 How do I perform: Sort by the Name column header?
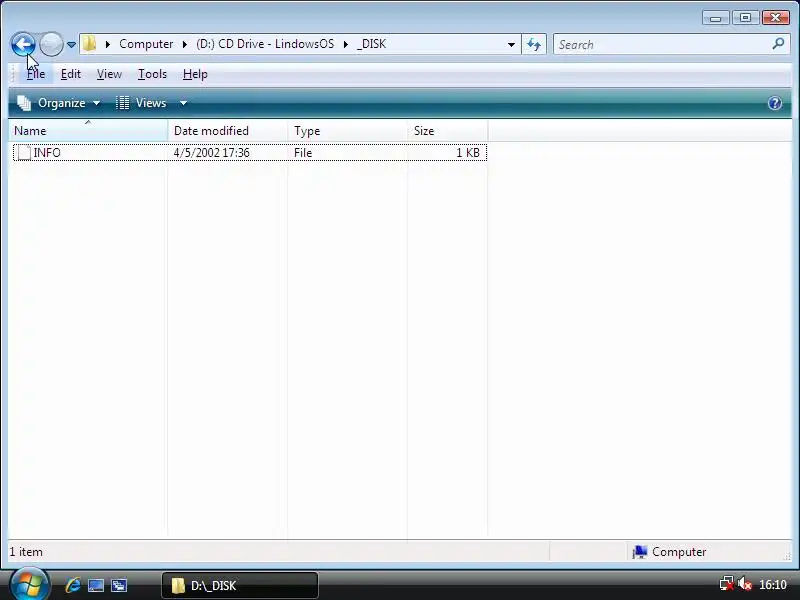coord(88,131)
